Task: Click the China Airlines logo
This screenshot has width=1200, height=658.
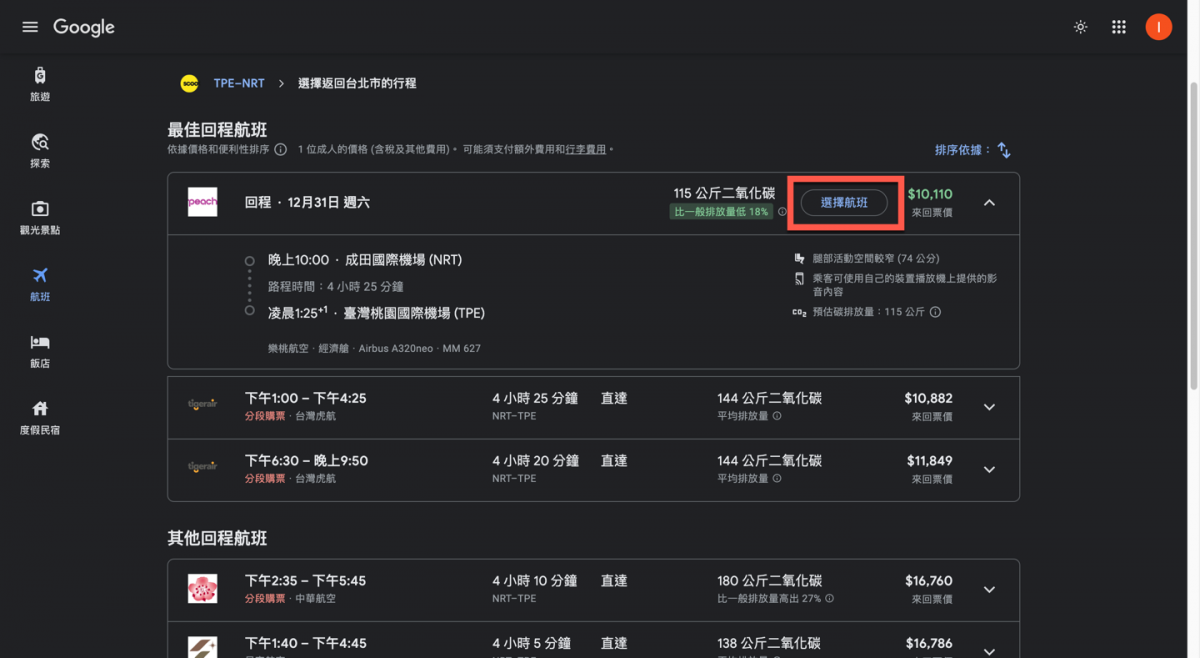Action: point(202,588)
